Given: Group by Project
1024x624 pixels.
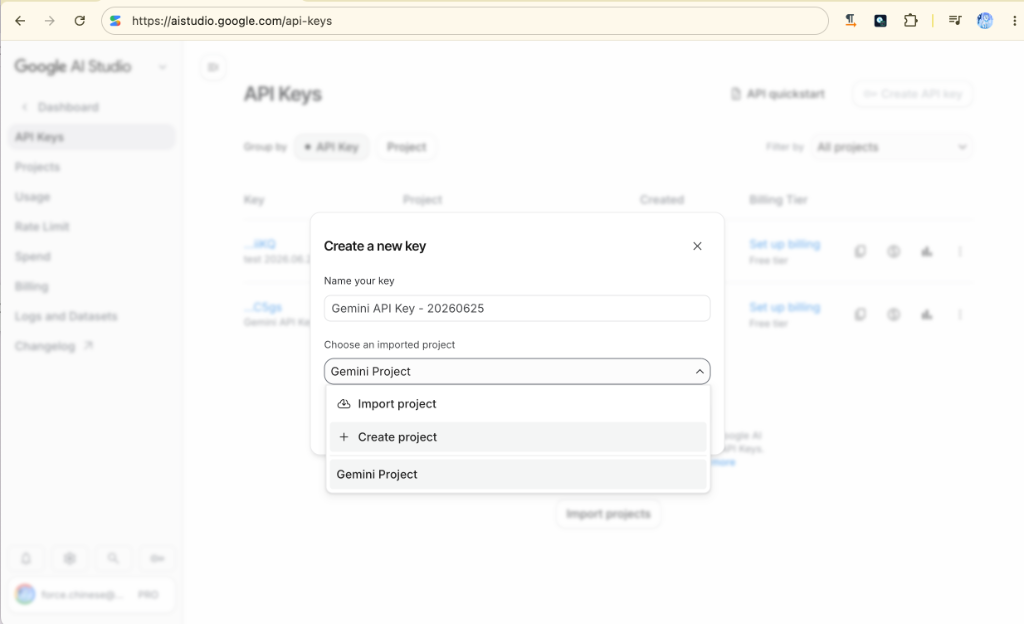Looking at the screenshot, I should [x=406, y=147].
